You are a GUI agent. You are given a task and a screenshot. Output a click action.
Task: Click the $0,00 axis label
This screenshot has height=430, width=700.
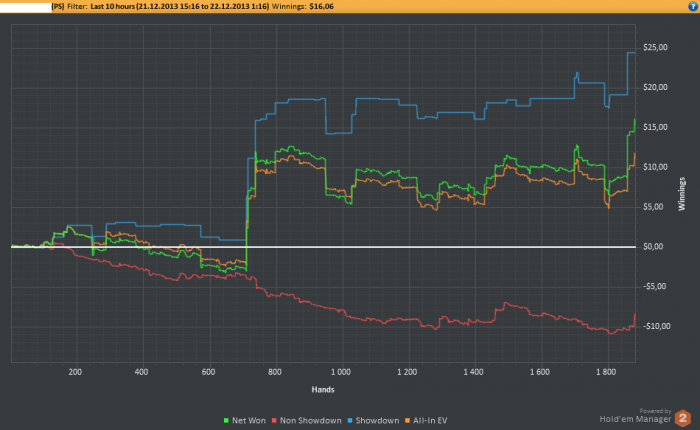653,246
